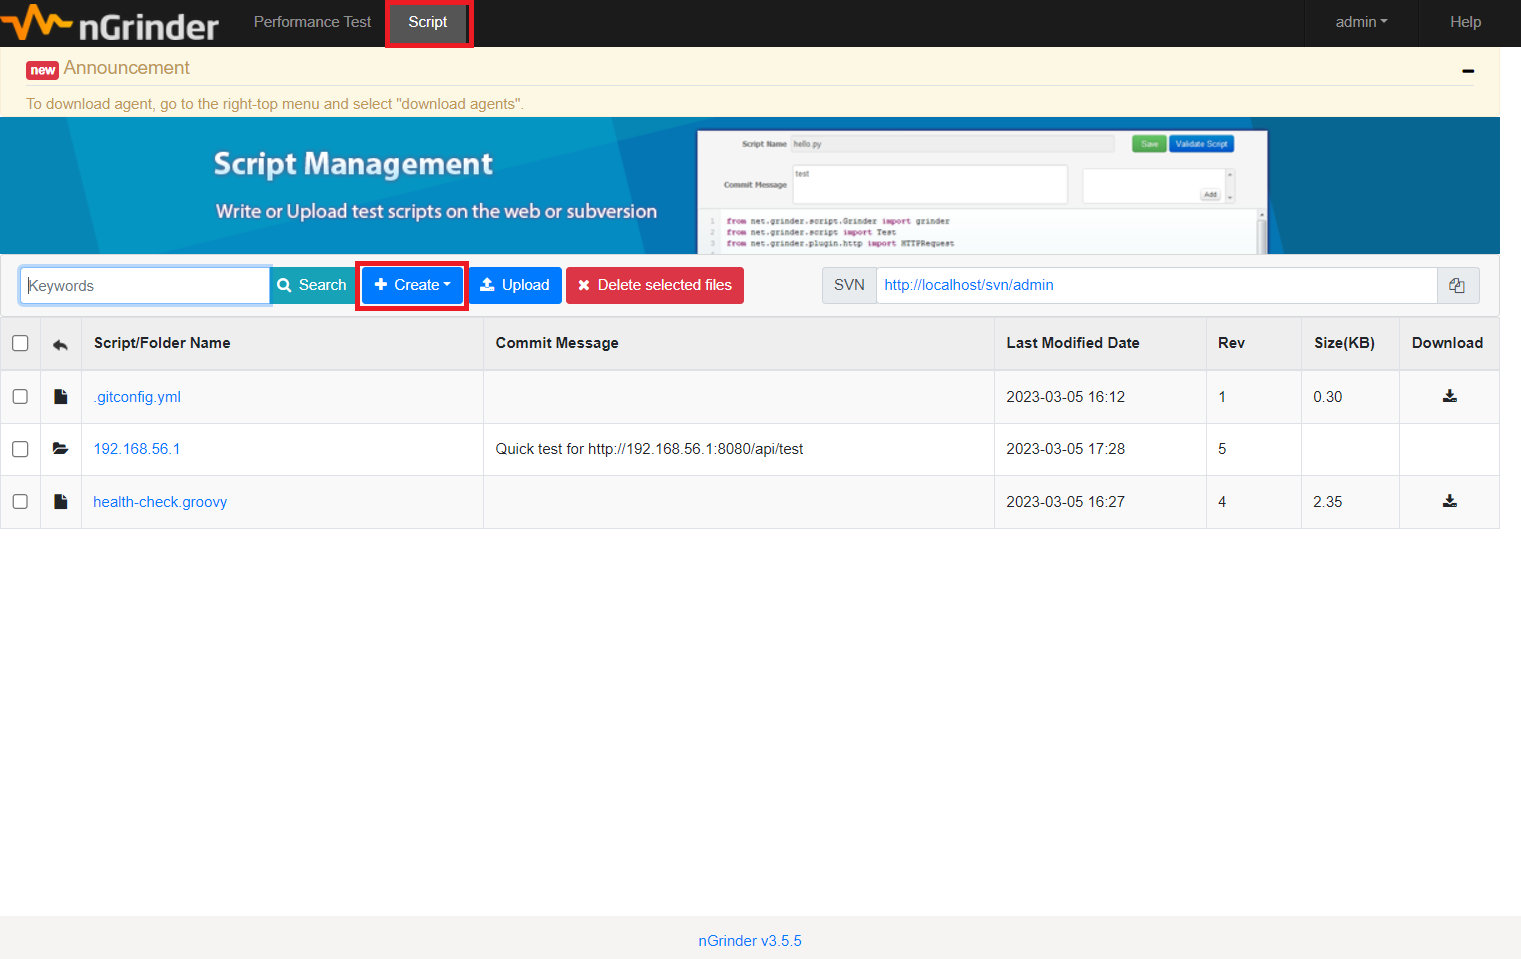Download the health-check.groovy file
Screen dimensions: 1521x959
coord(1449,501)
